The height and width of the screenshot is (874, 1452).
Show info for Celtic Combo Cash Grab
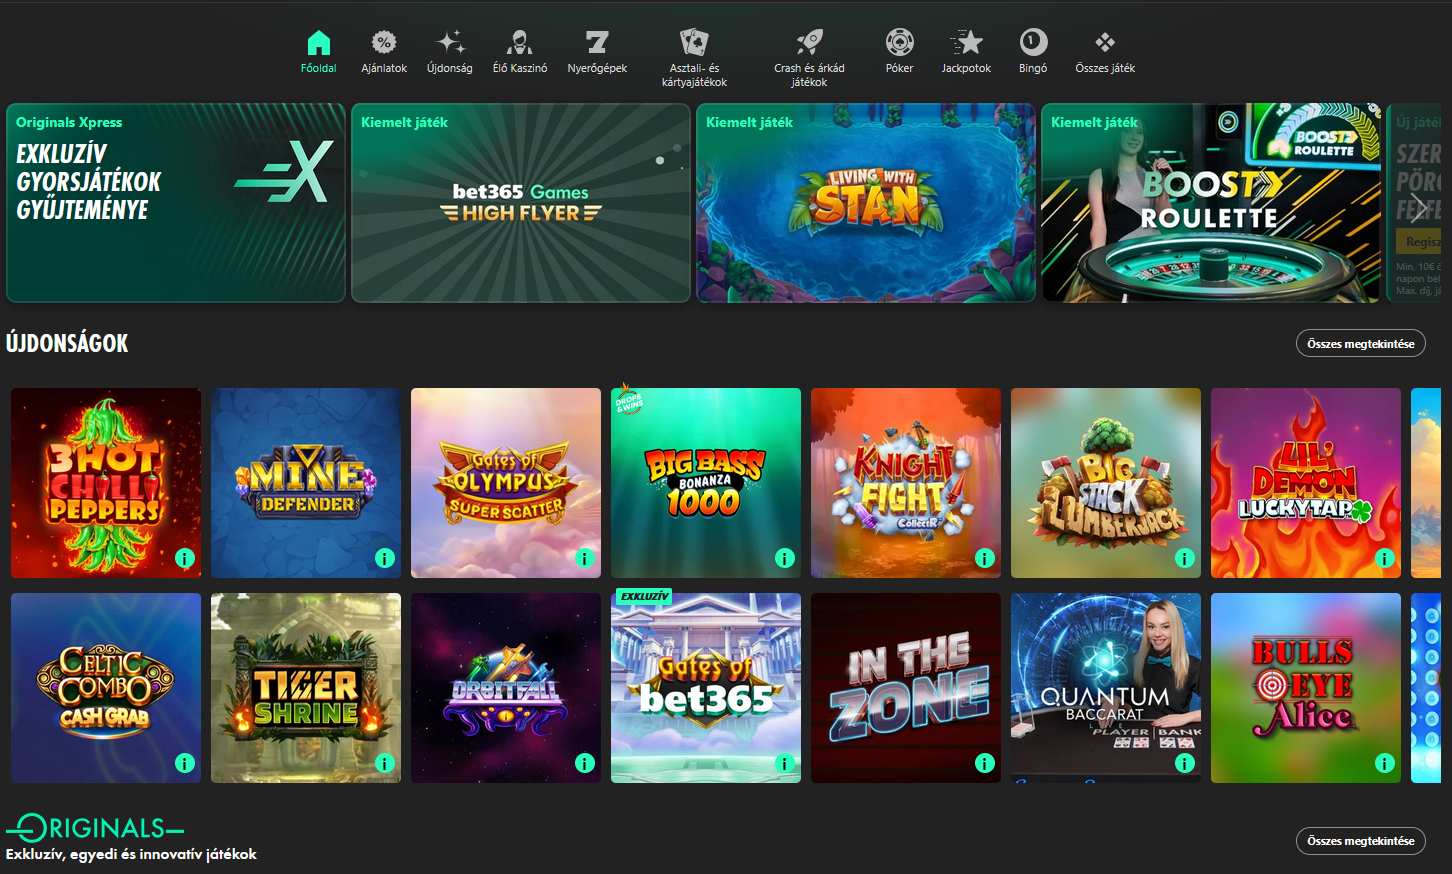click(185, 763)
